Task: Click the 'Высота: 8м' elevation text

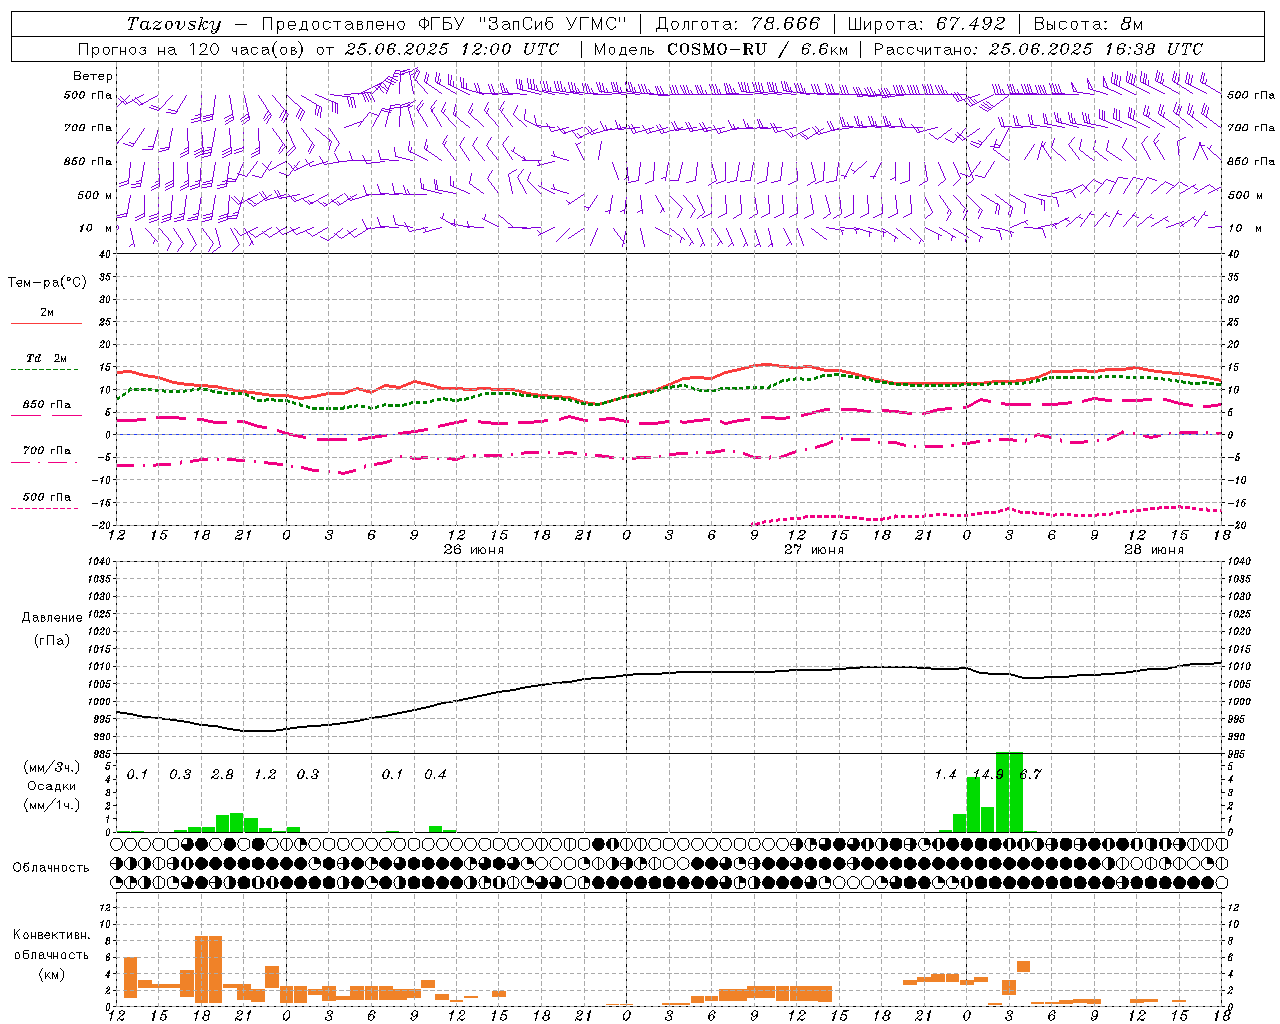Action: point(1088,24)
